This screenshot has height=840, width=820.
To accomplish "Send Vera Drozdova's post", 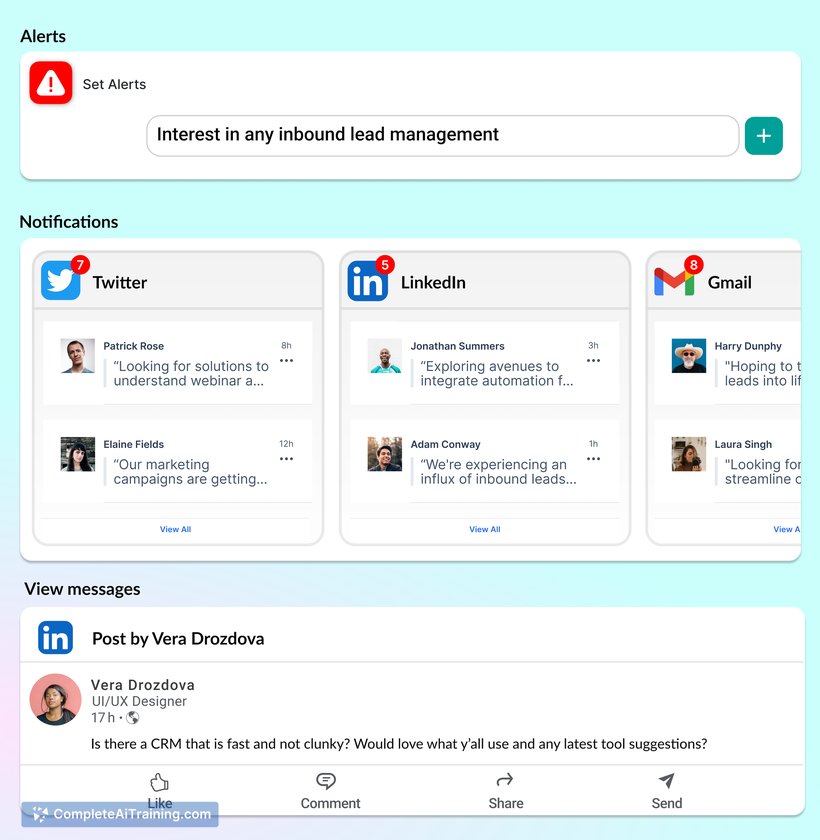I will point(667,791).
